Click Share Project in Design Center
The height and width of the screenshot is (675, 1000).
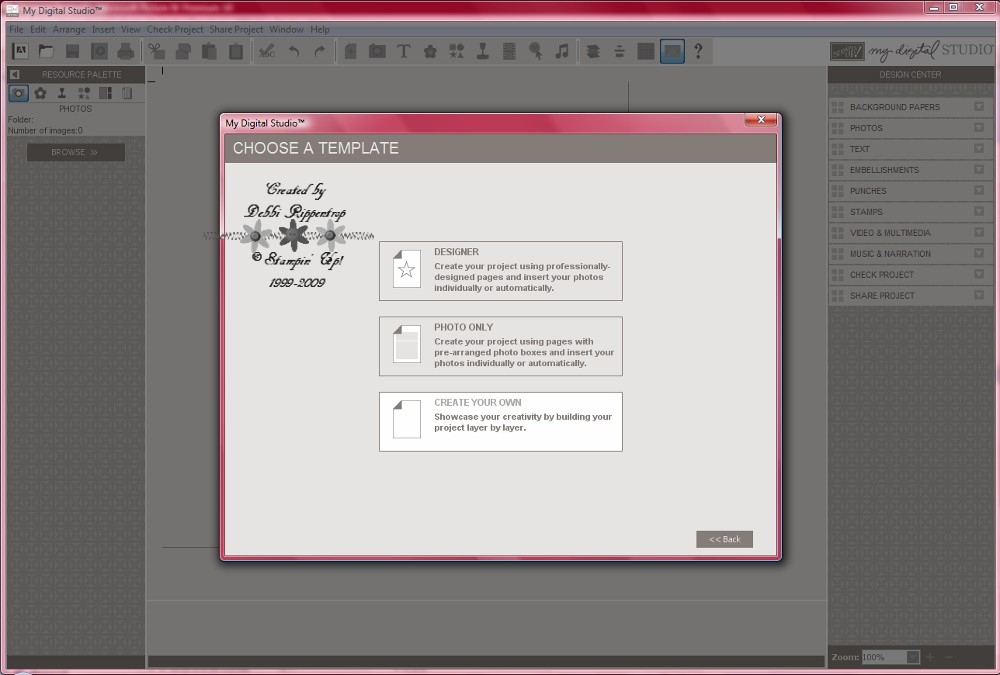pyautogui.click(x=910, y=295)
